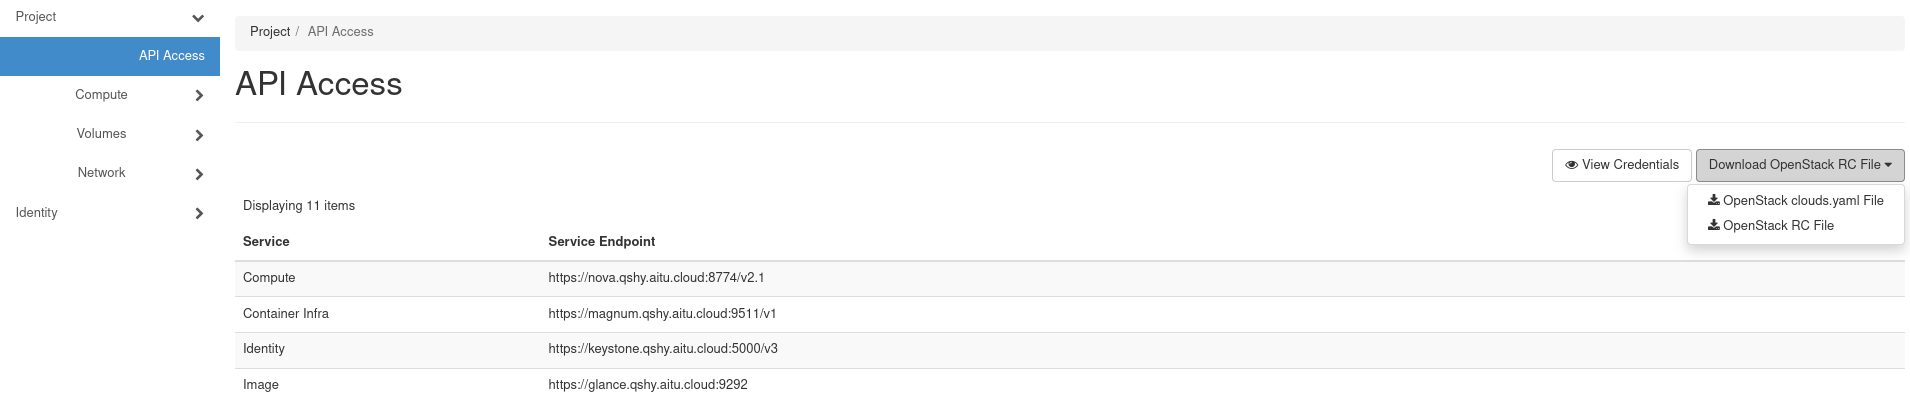
Task: Expand the Network submenu arrow
Action: pyautogui.click(x=199, y=174)
